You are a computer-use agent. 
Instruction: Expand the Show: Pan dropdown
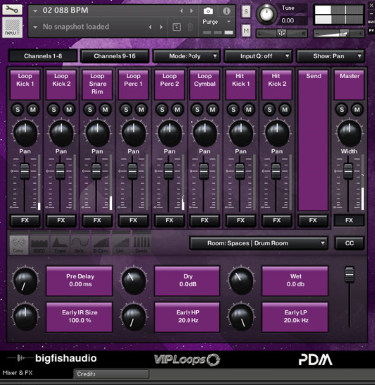(x=330, y=56)
